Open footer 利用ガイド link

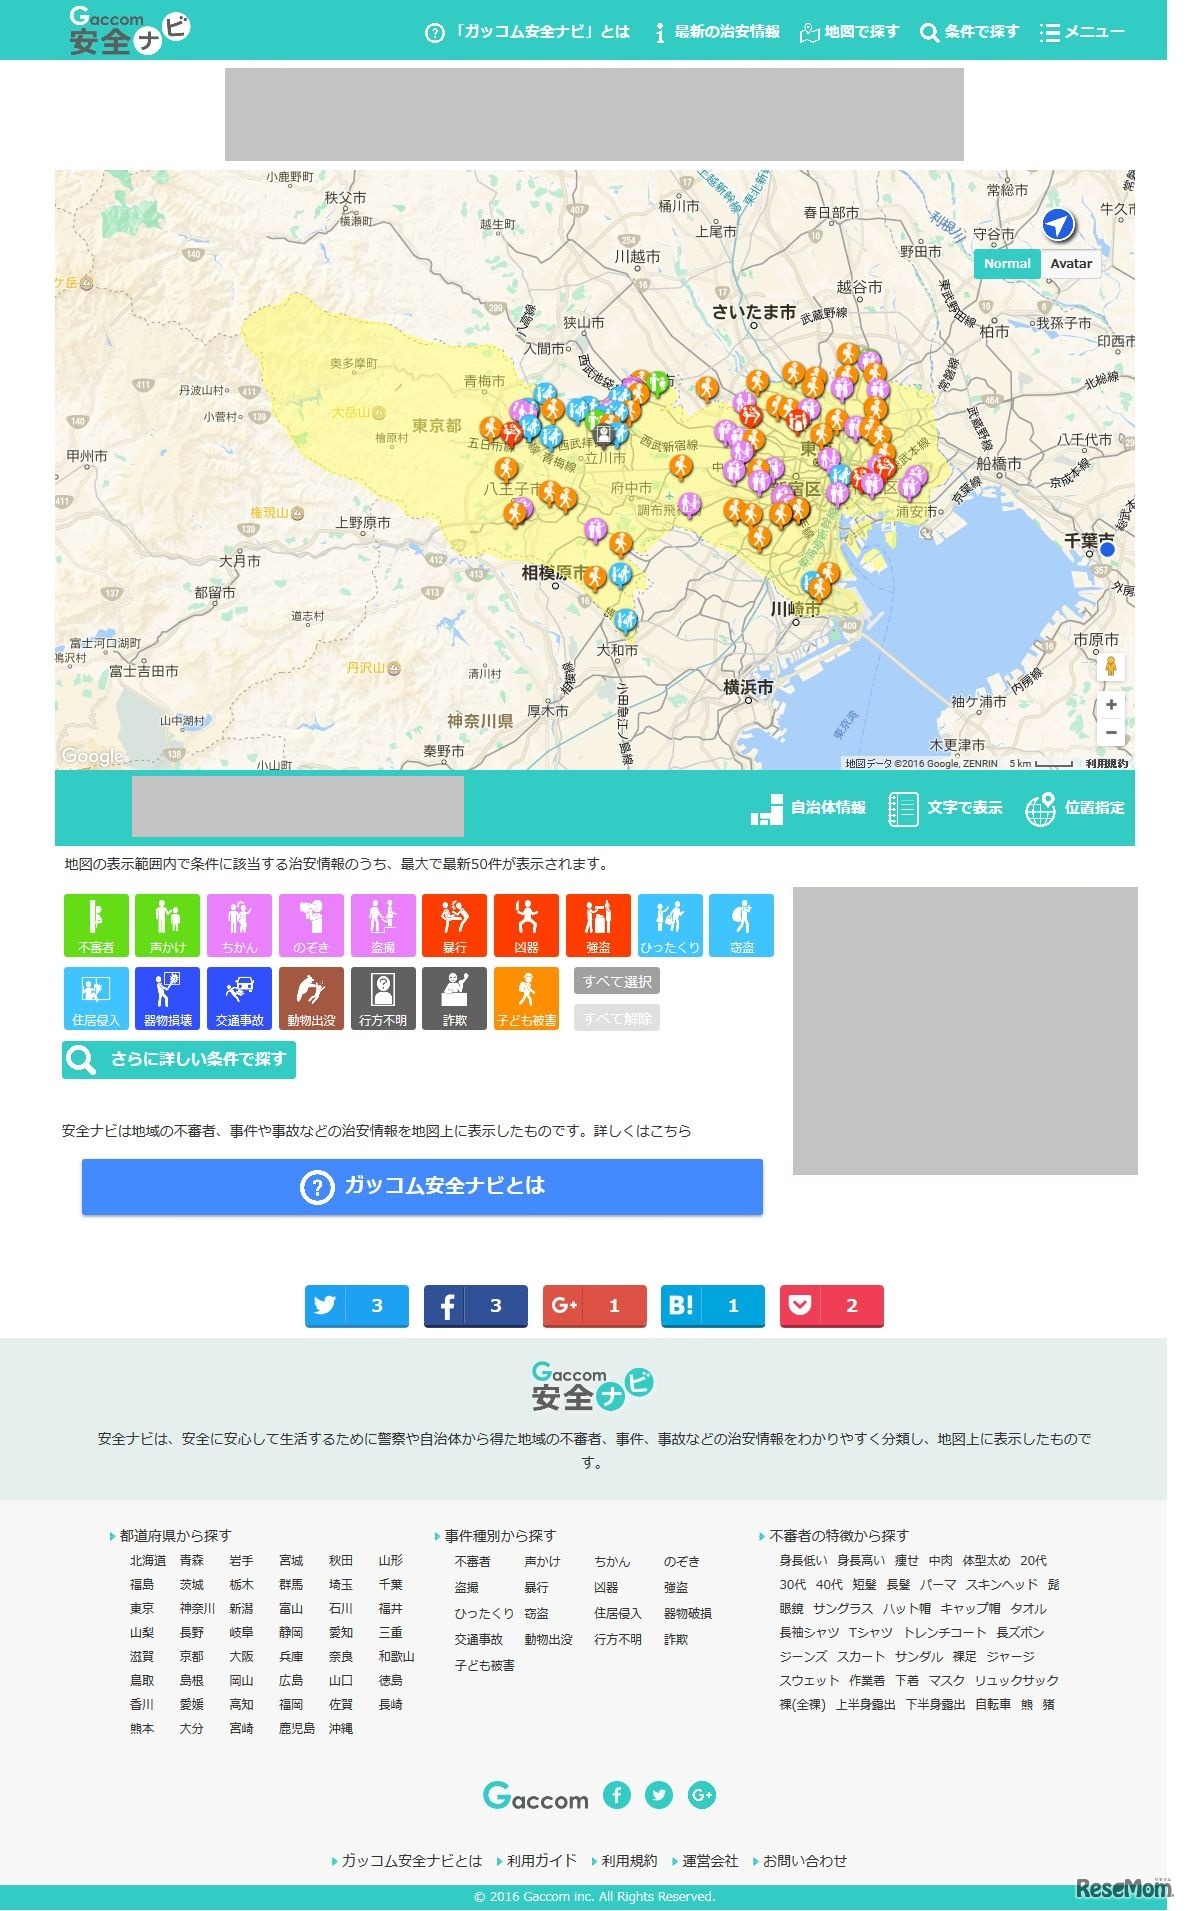pos(541,1861)
